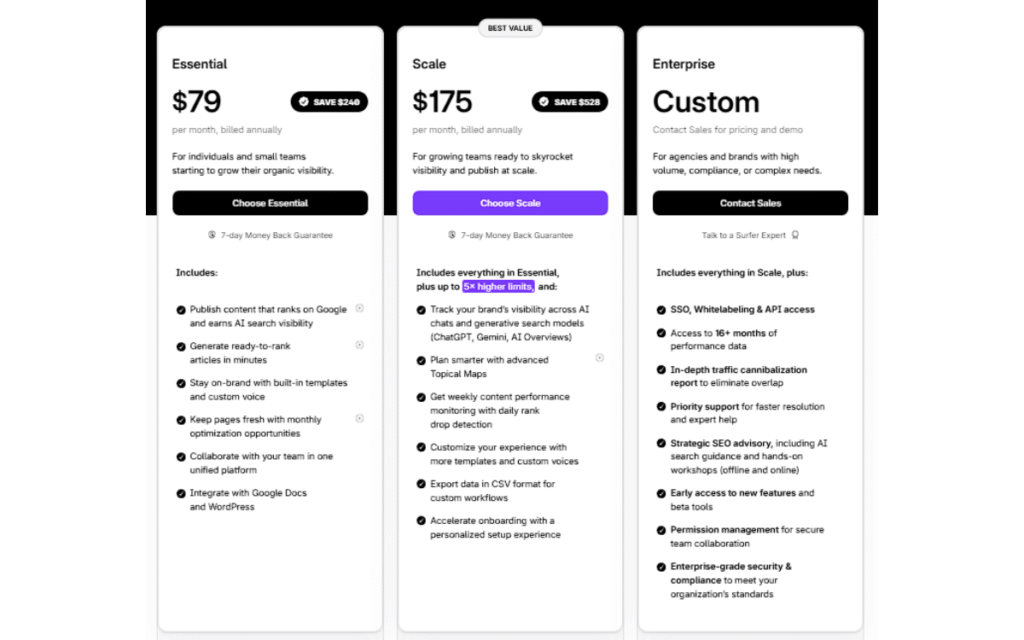This screenshot has width=1024, height=640.
Task: Expand the Generate ready-to-rank articles feature info
Action: point(360,345)
